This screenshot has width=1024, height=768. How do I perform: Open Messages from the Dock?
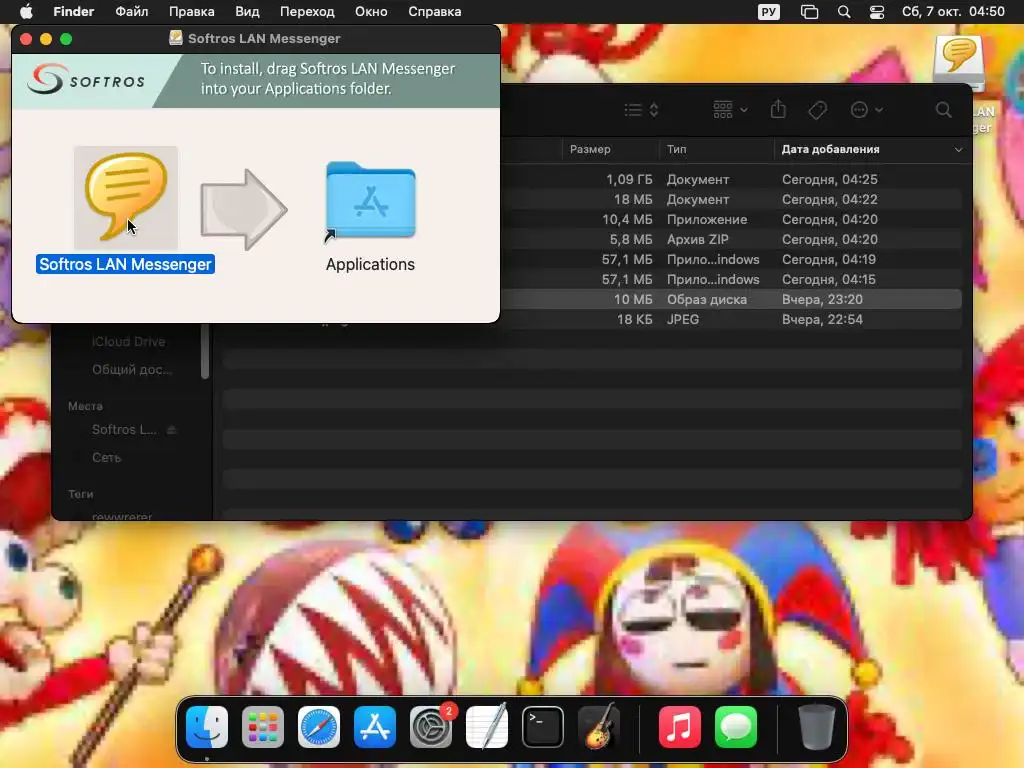[x=735, y=727]
